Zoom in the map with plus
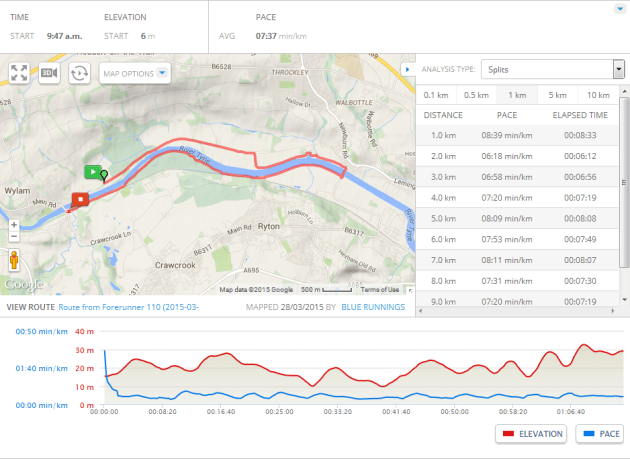 coord(14,225)
